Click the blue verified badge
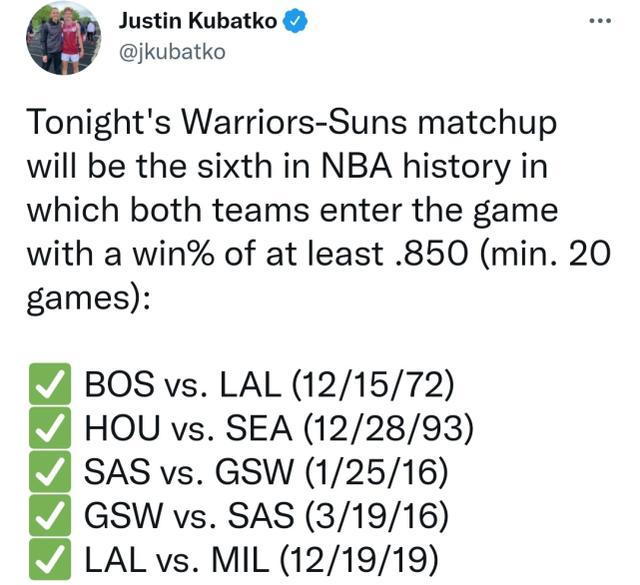 pos(294,23)
